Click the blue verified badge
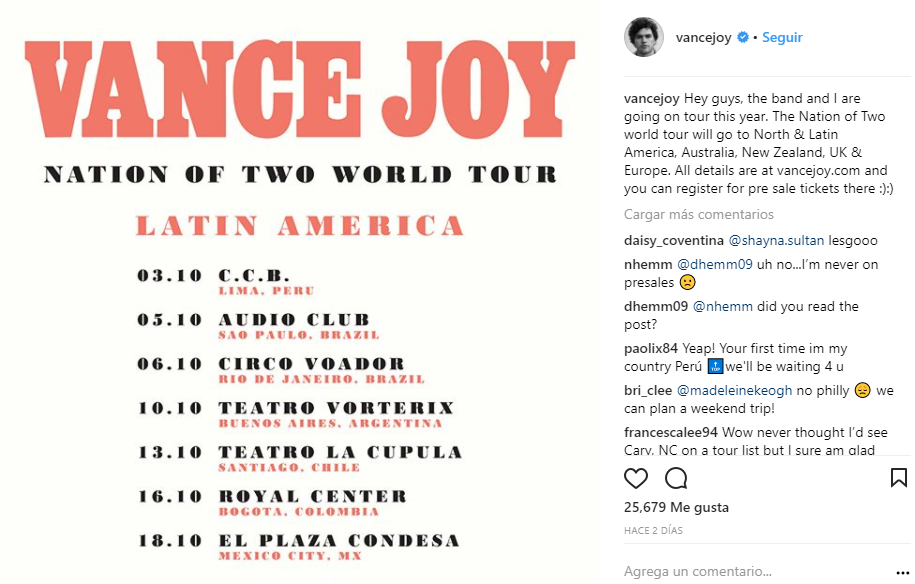The image size is (915, 584). click(743, 38)
